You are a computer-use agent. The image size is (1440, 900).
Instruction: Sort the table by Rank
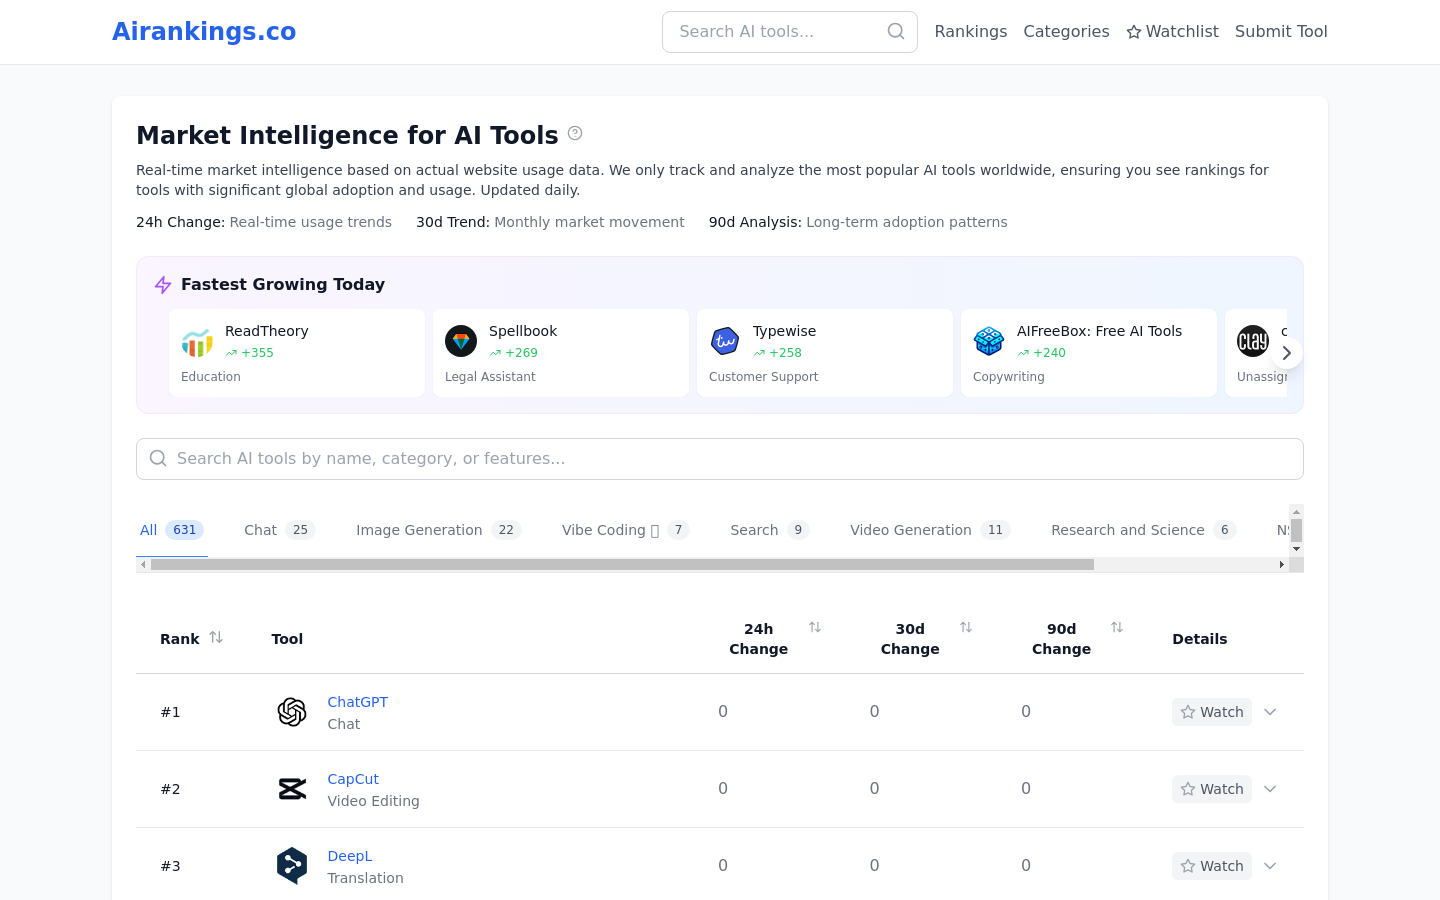point(216,638)
